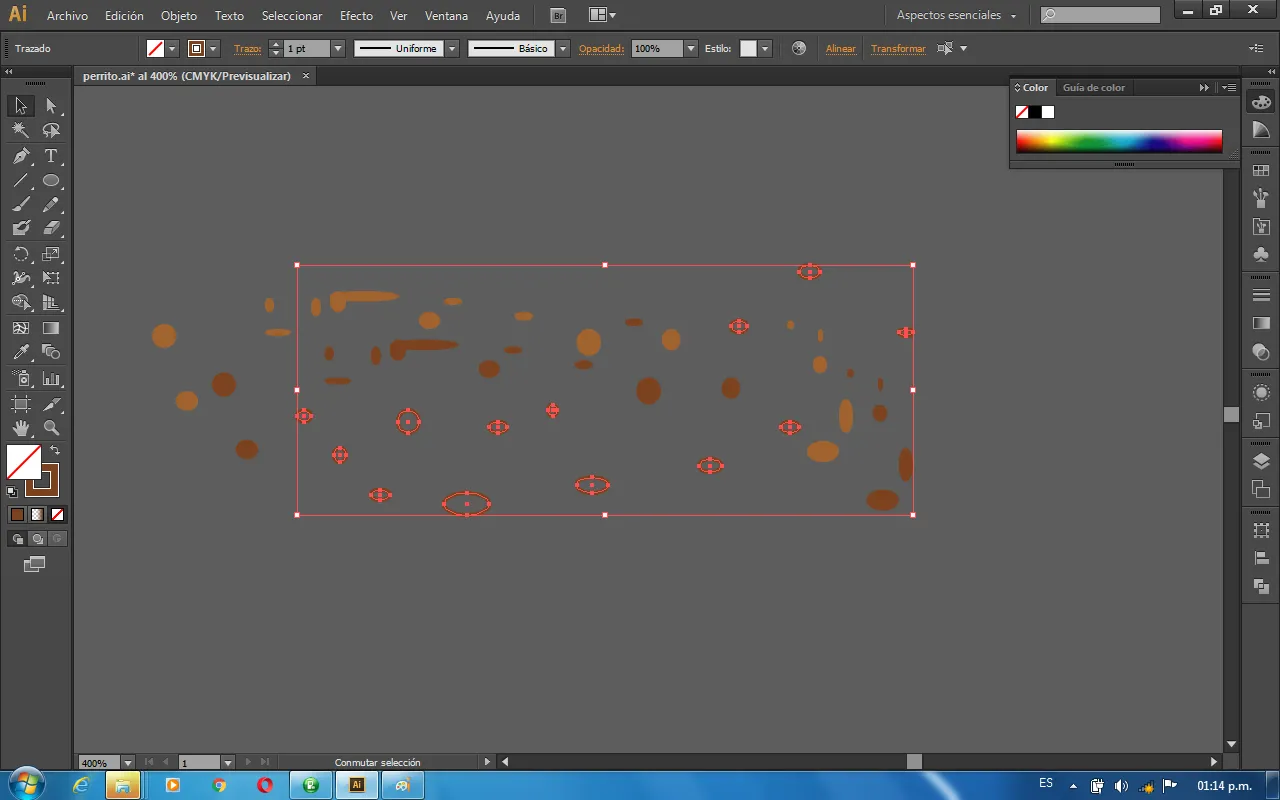This screenshot has height=800, width=1280.
Task: Select the Blend tool
Action: [51, 352]
